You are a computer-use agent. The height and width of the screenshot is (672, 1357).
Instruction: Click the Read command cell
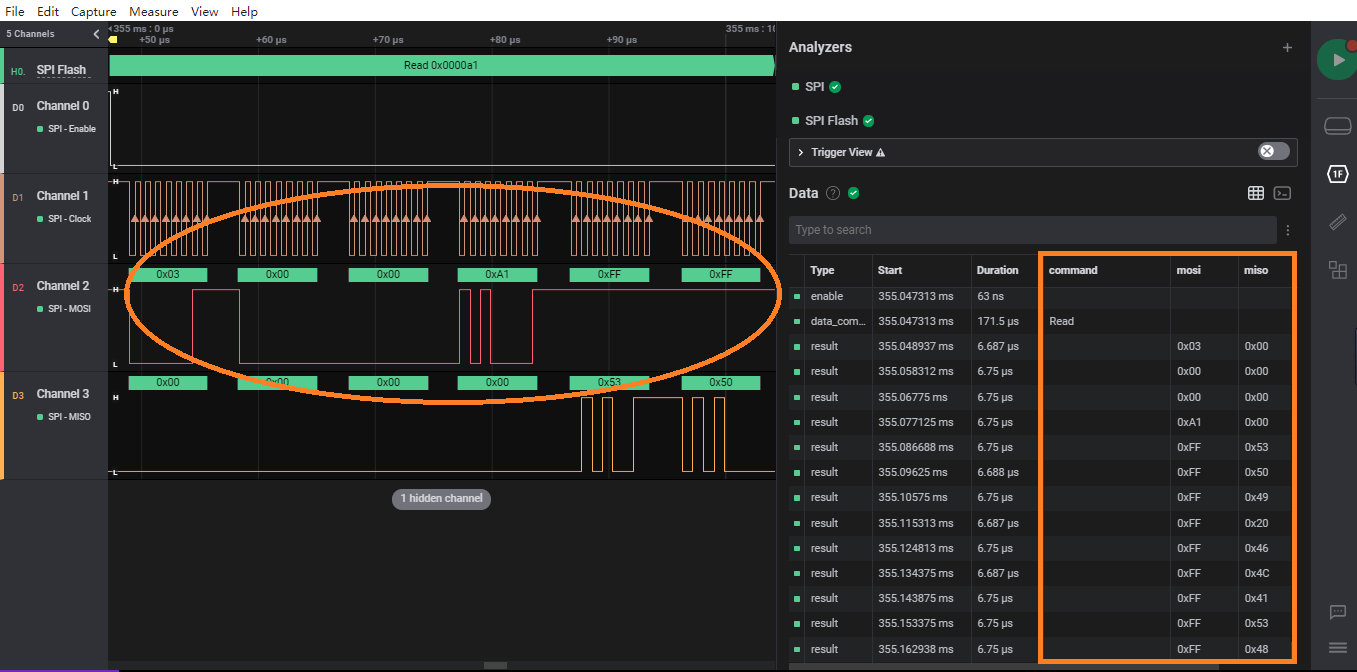click(1062, 321)
